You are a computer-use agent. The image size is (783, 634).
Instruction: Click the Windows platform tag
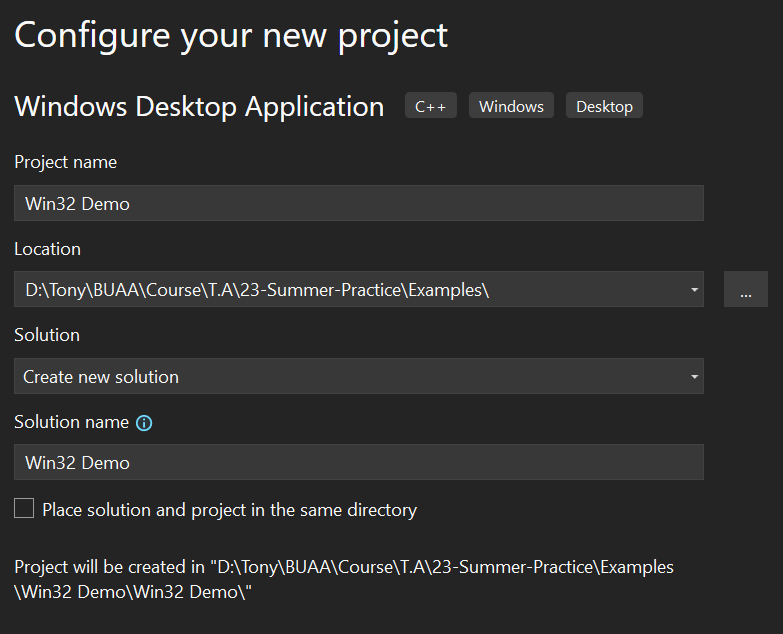click(x=511, y=106)
